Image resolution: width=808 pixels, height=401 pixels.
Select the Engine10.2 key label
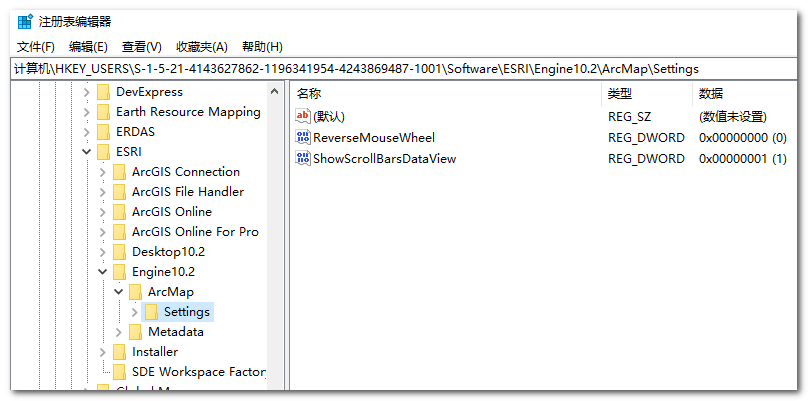(x=163, y=272)
